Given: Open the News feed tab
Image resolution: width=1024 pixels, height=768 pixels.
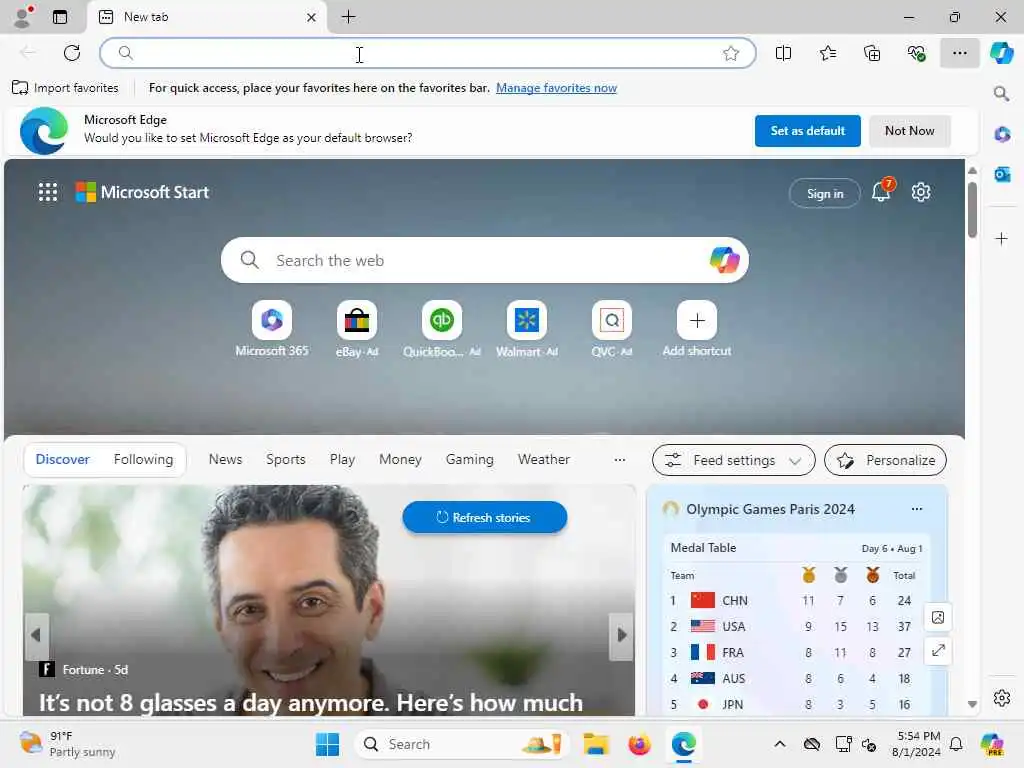Looking at the screenshot, I should point(225,459).
